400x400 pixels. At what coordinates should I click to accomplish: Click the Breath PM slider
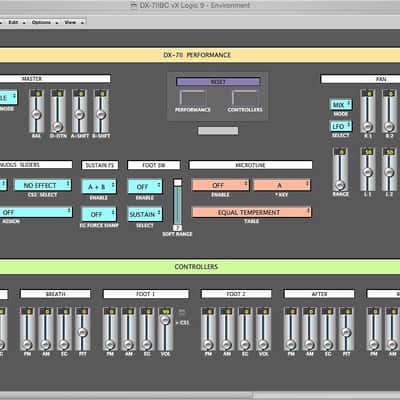click(x=27, y=329)
